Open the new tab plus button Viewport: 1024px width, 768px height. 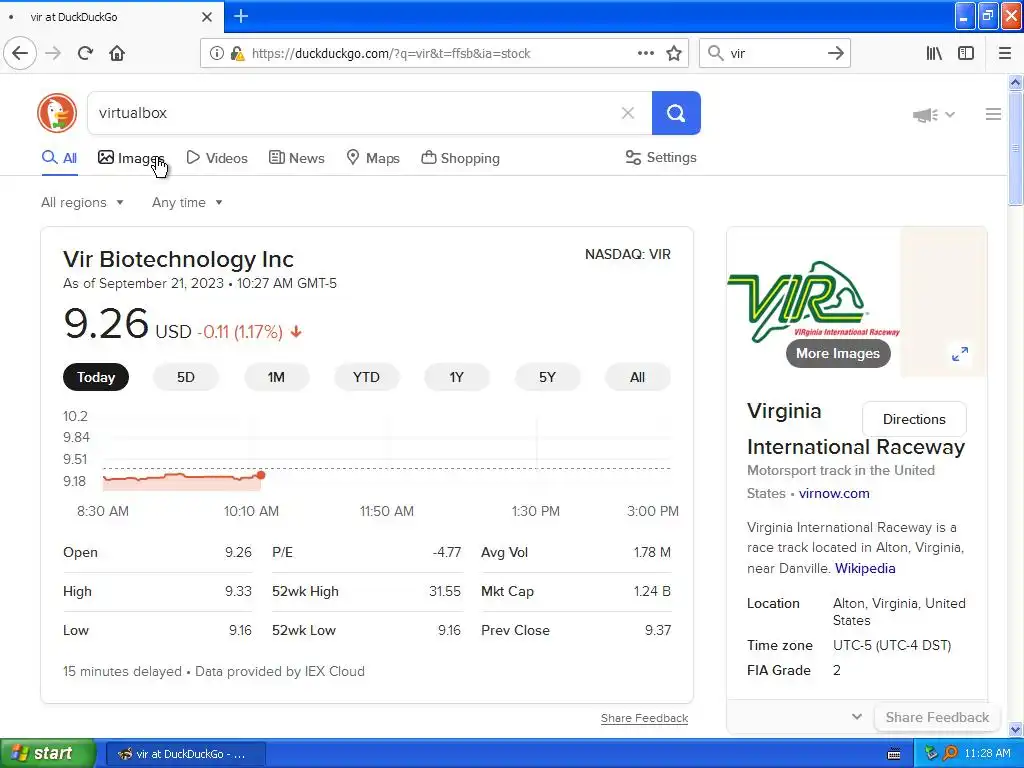tap(240, 16)
